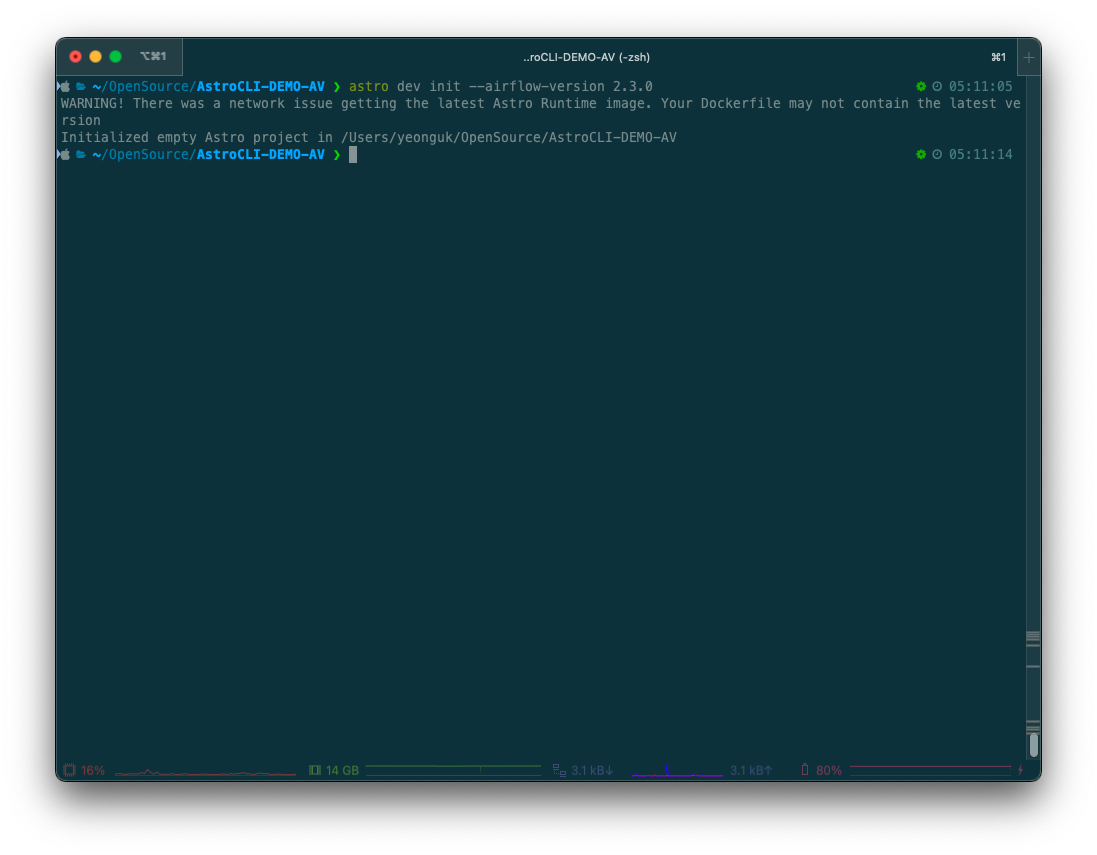
Task: Click the clock icon beside 05:11:14
Action: coord(937,154)
